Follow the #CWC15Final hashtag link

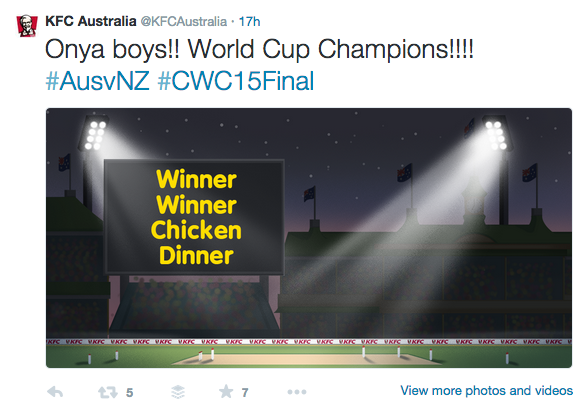click(236, 81)
